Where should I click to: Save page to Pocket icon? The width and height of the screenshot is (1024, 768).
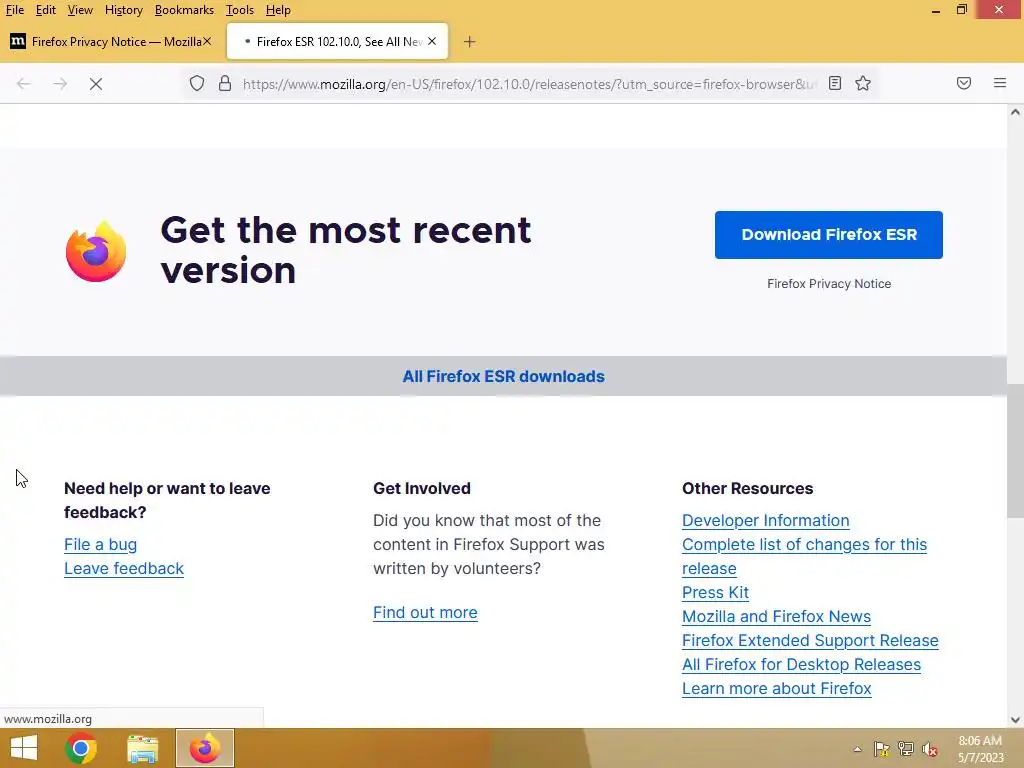coord(964,83)
